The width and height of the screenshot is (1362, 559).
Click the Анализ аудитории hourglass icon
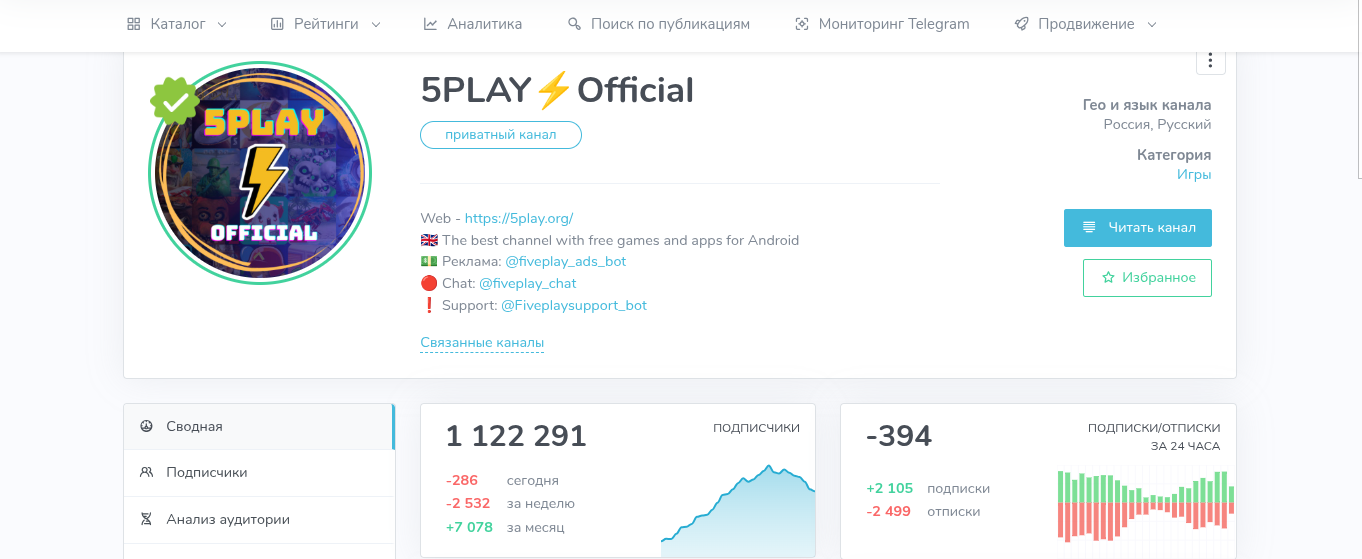[x=146, y=519]
